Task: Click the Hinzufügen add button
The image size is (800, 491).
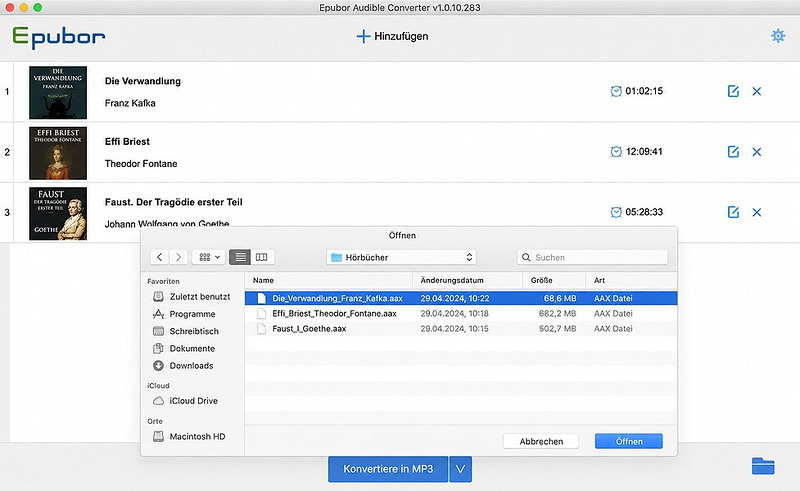Action: click(392, 36)
